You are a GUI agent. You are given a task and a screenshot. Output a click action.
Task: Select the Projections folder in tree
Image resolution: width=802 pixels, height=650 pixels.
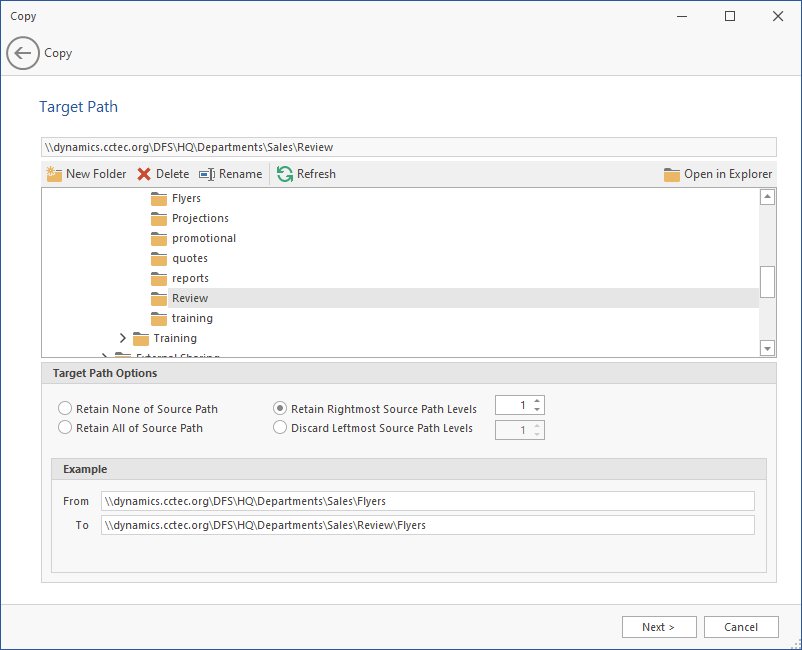(200, 218)
